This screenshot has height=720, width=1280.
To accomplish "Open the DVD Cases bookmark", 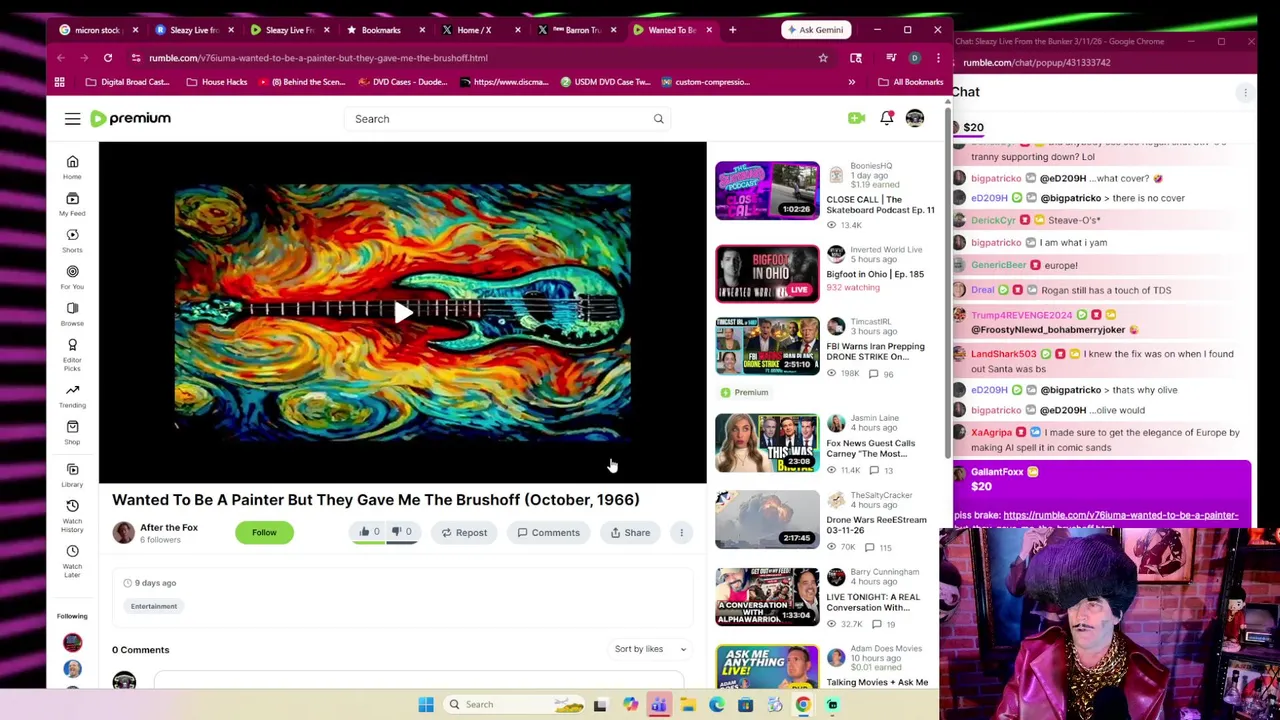I will point(403,82).
